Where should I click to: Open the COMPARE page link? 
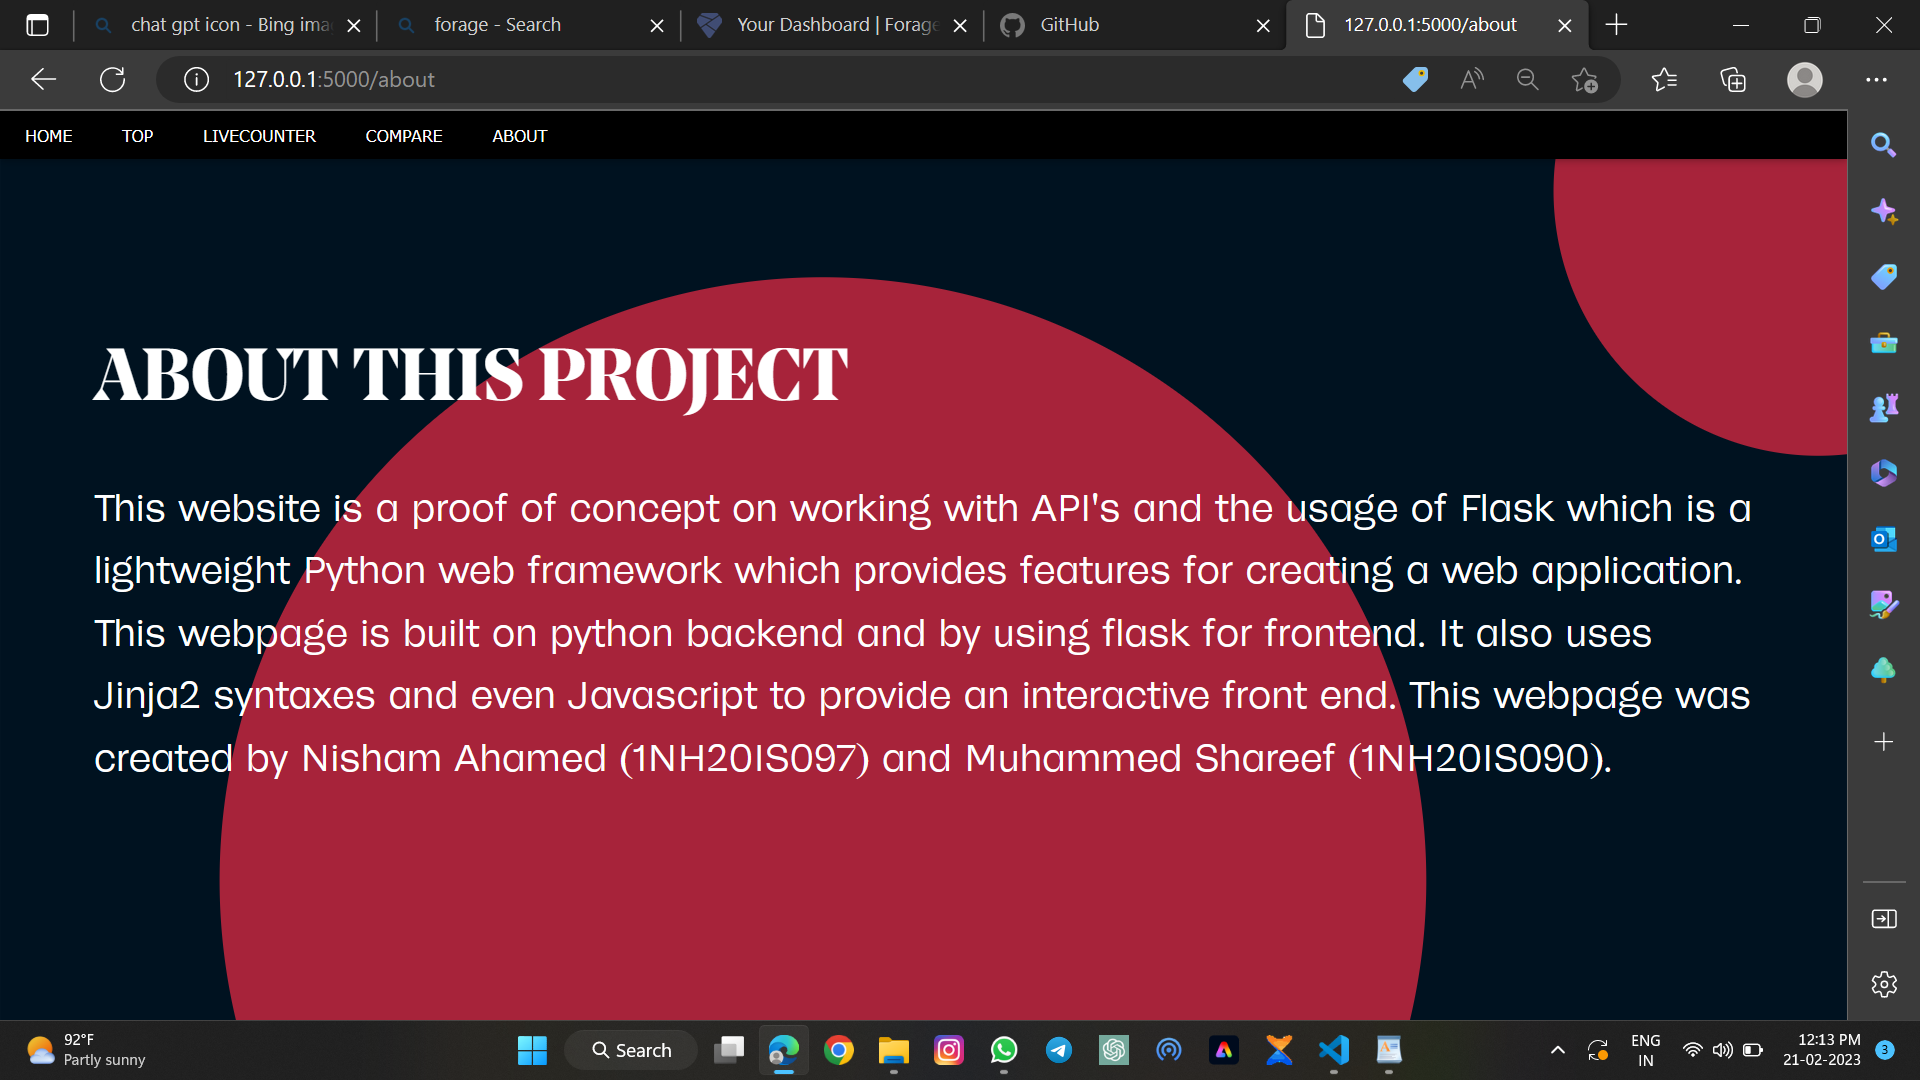click(x=403, y=136)
